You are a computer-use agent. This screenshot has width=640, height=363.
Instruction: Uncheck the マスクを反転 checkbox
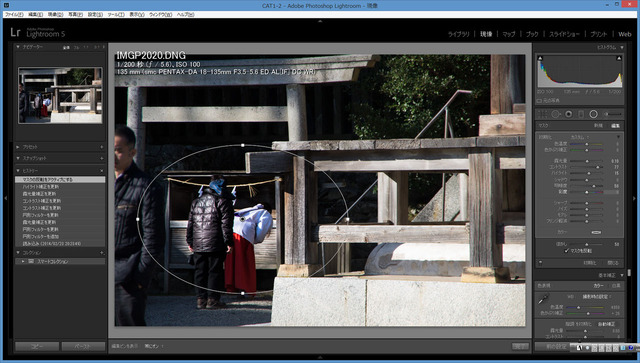click(567, 251)
